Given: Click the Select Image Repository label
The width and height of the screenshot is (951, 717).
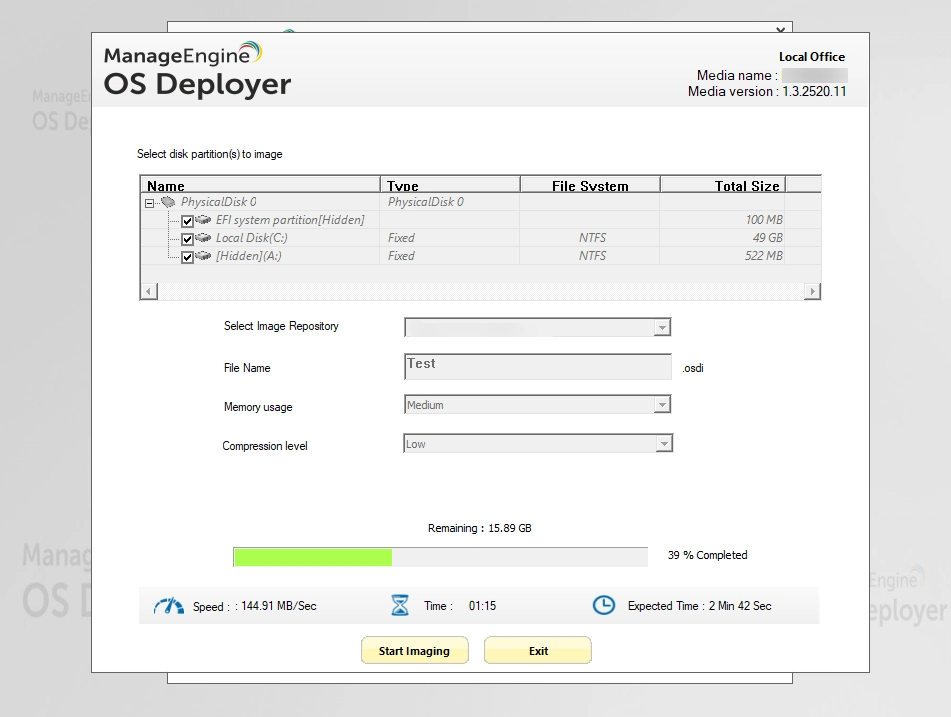Looking at the screenshot, I should (x=281, y=326).
